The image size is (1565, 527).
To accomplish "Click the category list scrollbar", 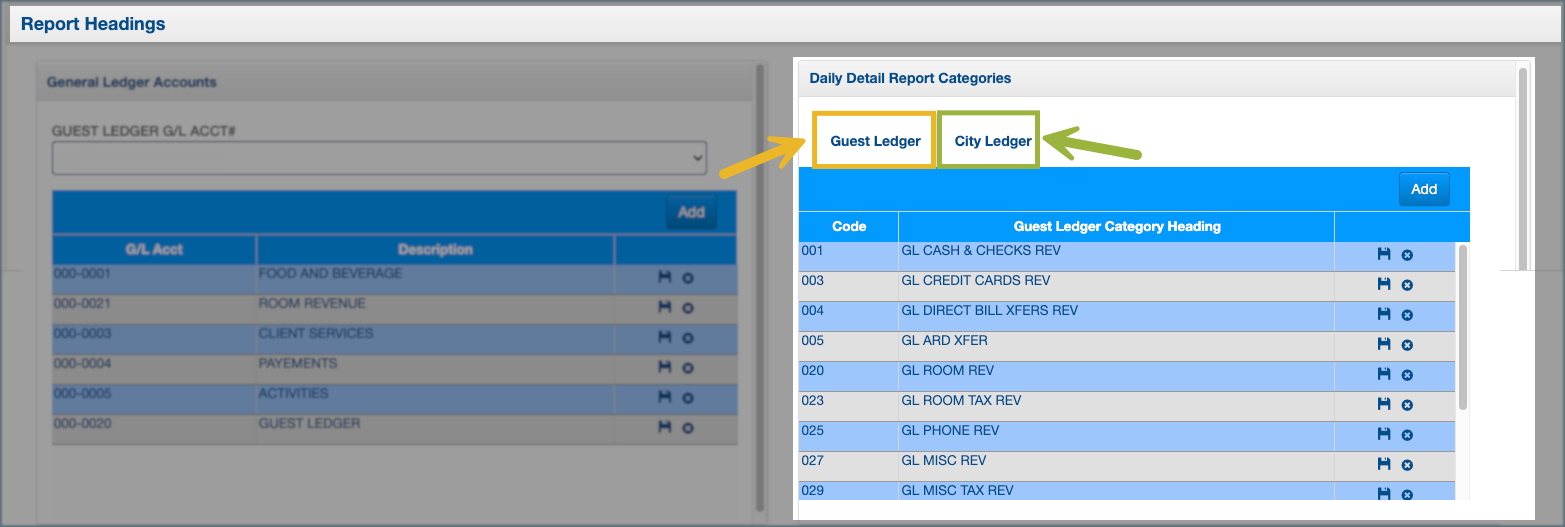I will coord(1463,327).
